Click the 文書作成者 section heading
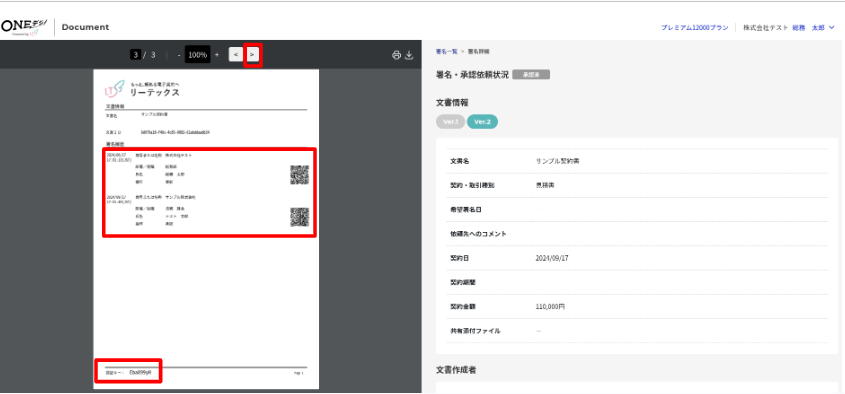Image resolution: width=845 pixels, height=394 pixels. click(x=456, y=370)
